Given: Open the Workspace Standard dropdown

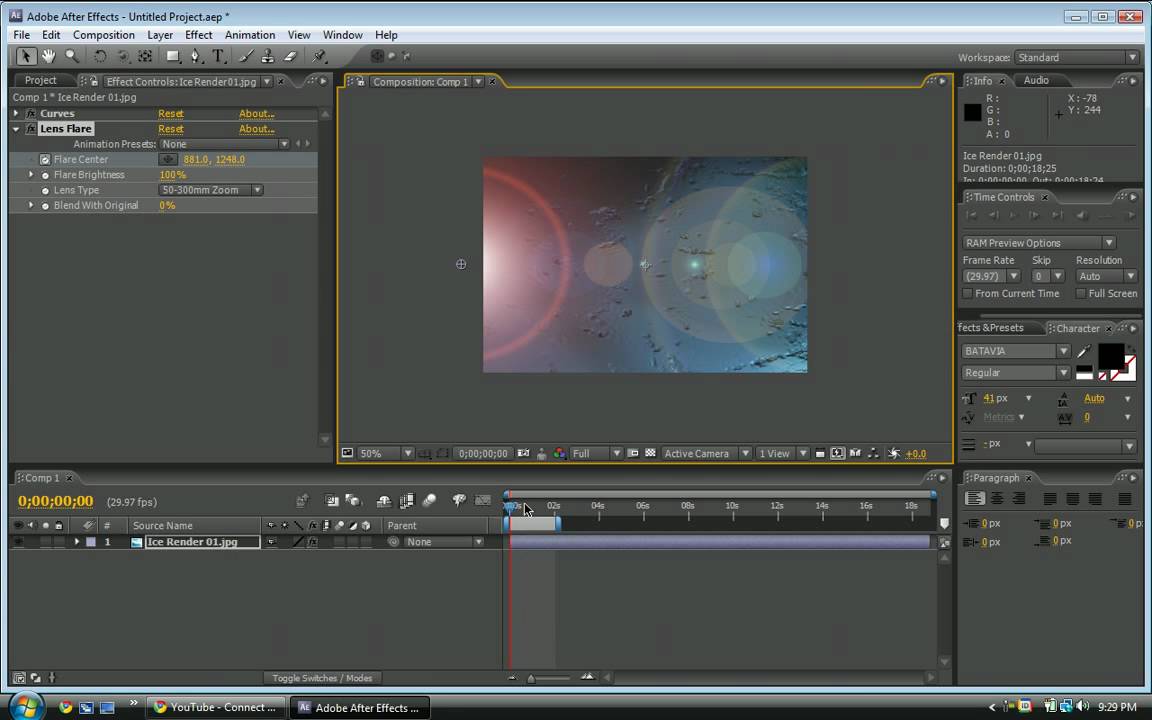Looking at the screenshot, I should 1076,57.
